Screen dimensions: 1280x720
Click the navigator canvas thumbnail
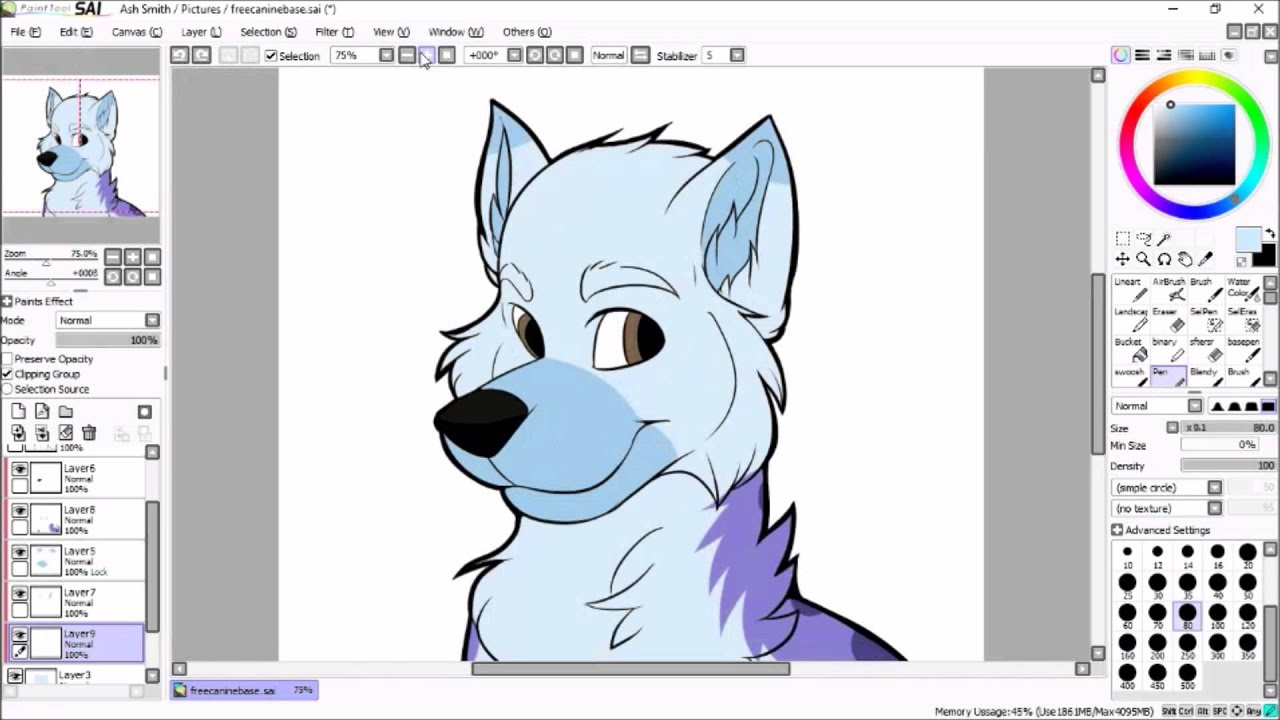click(80, 148)
